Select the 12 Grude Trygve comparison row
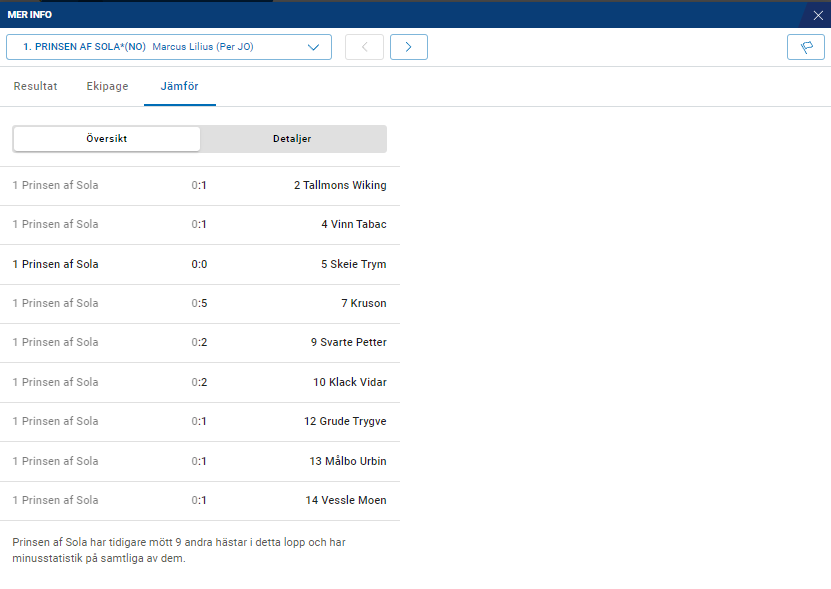 coord(200,422)
